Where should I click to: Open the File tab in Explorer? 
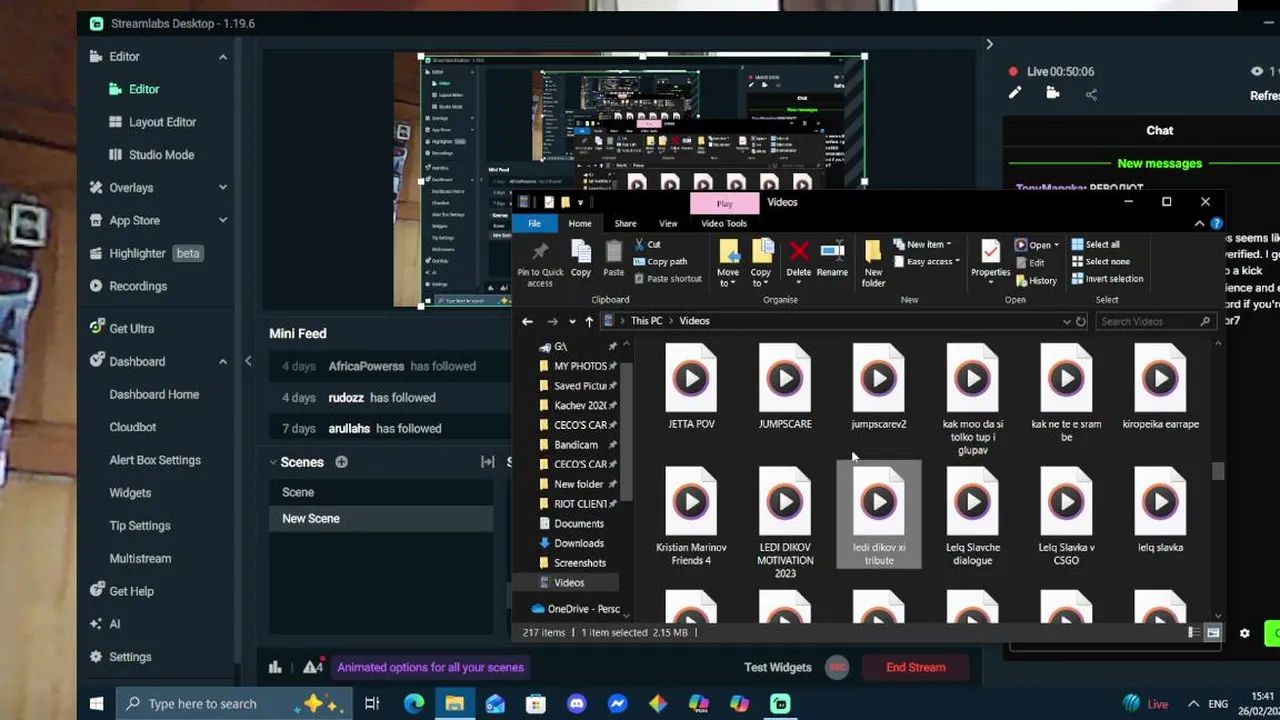534,223
